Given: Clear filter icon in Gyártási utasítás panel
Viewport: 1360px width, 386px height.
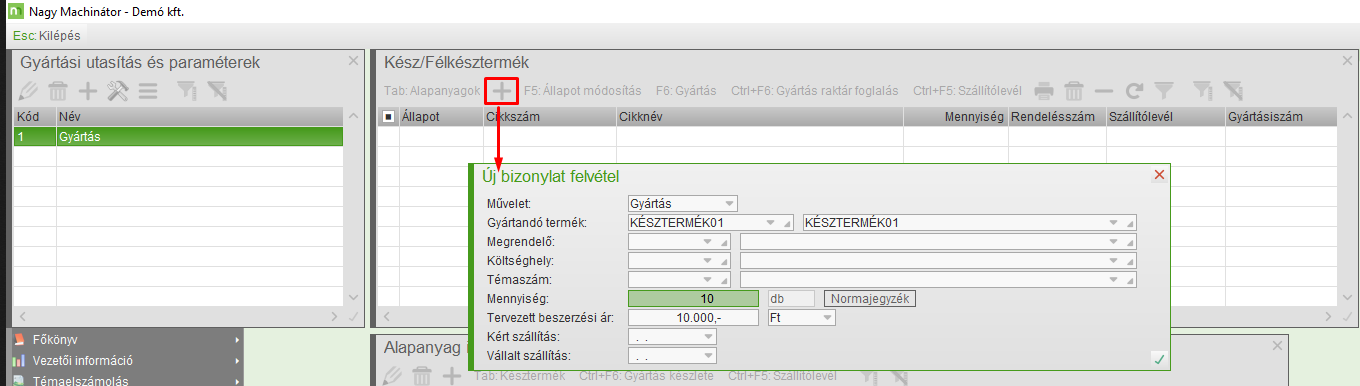Looking at the screenshot, I should [217, 91].
